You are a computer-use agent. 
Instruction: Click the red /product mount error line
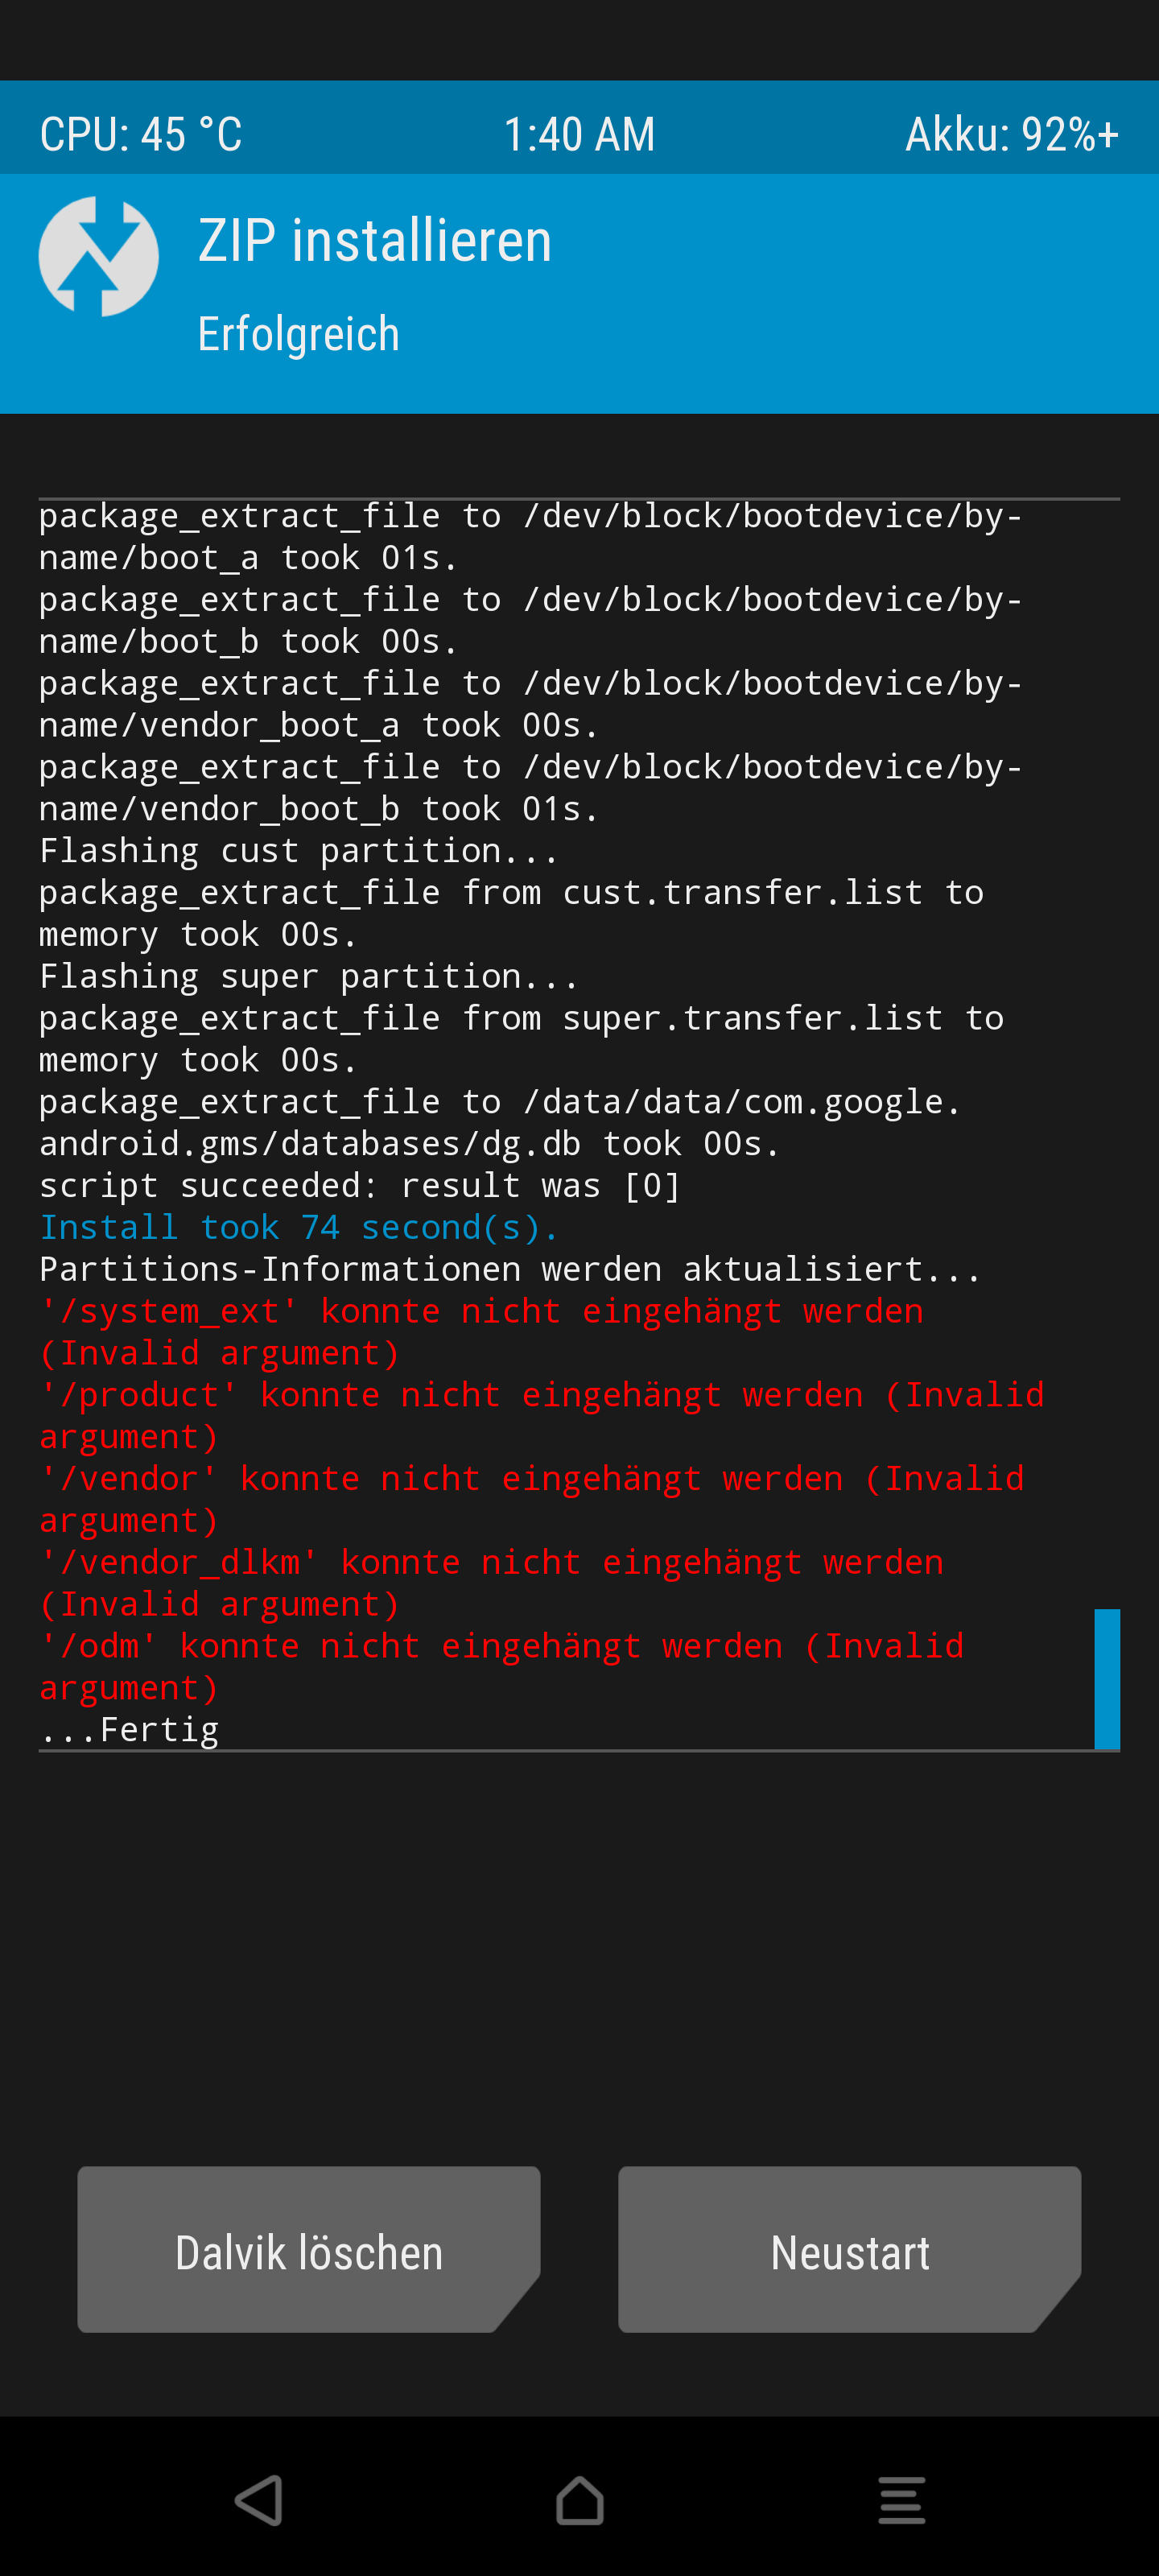[x=541, y=1415]
